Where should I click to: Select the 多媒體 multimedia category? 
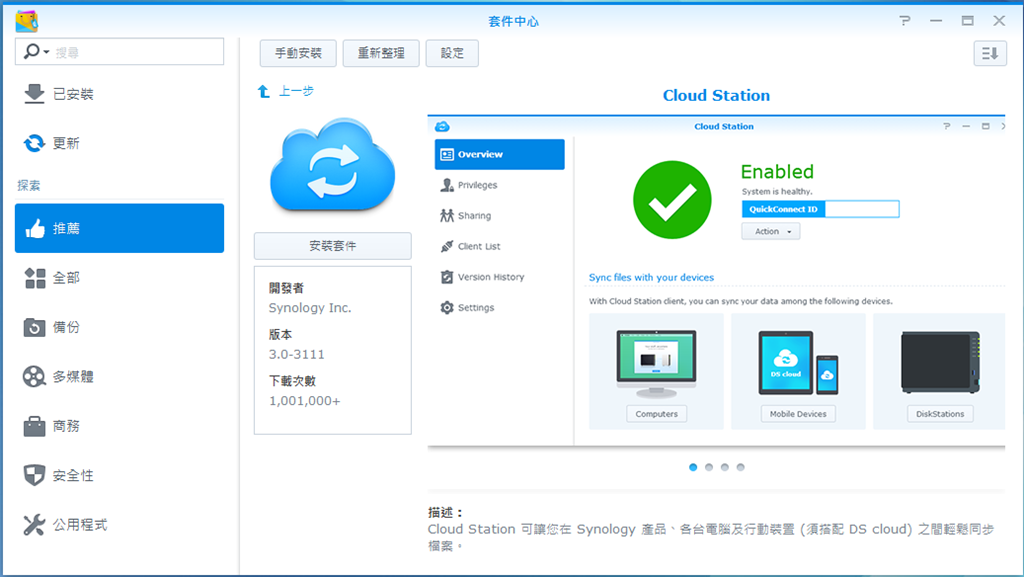[x=119, y=377]
